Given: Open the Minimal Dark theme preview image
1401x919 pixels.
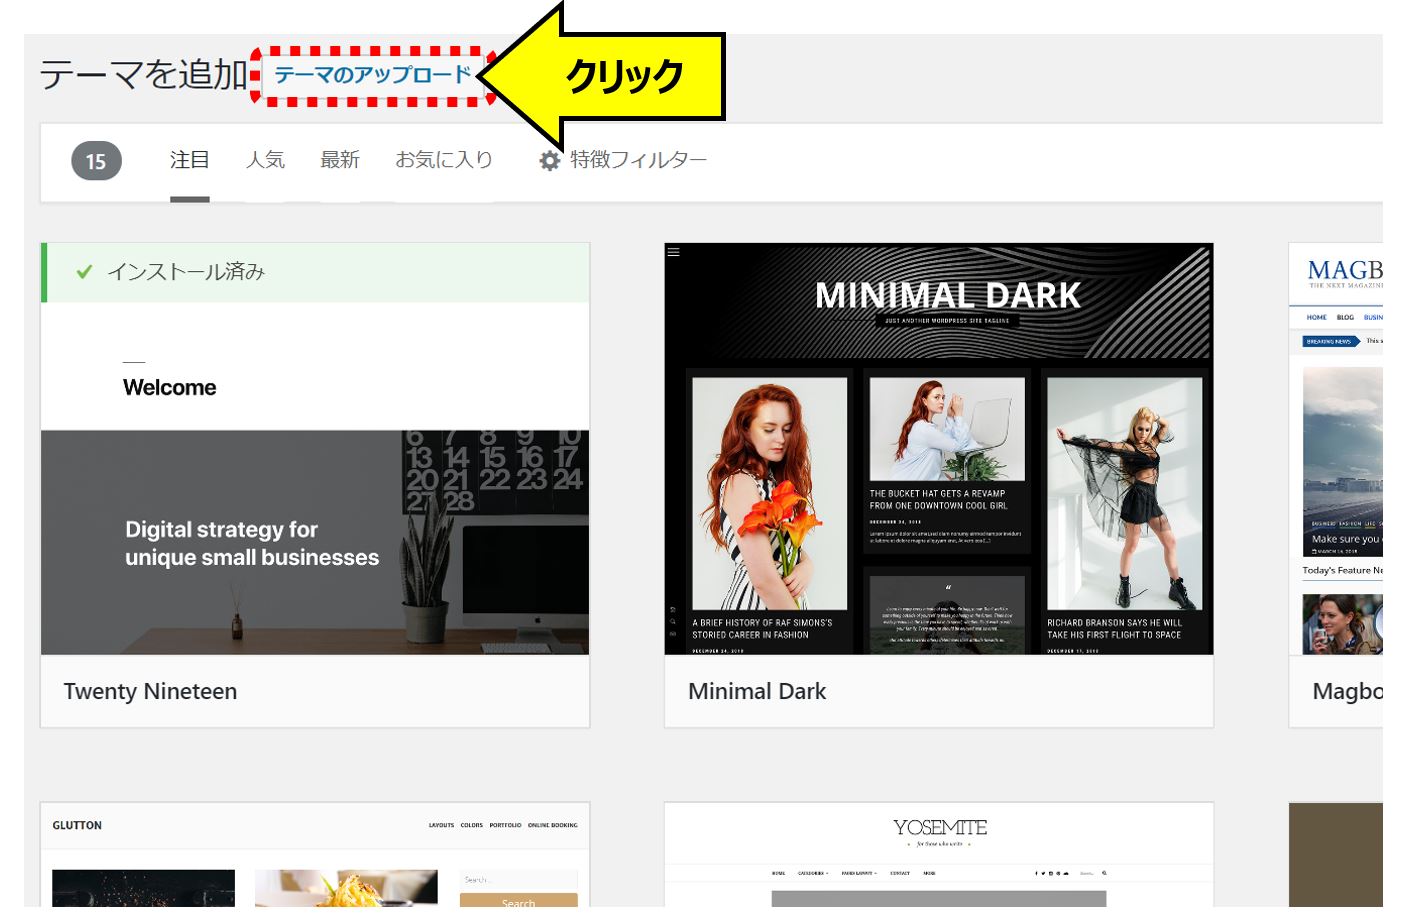Looking at the screenshot, I should point(939,449).
